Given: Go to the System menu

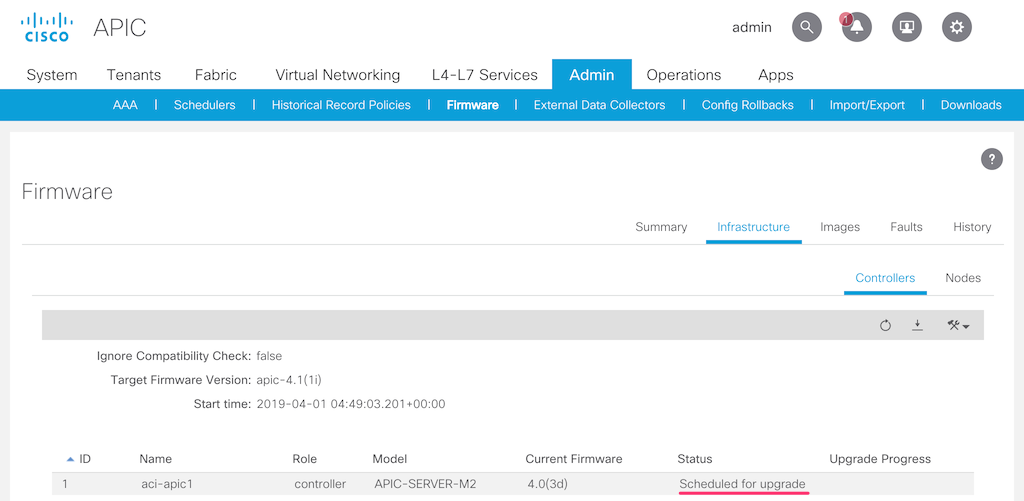Looking at the screenshot, I should coord(52,74).
